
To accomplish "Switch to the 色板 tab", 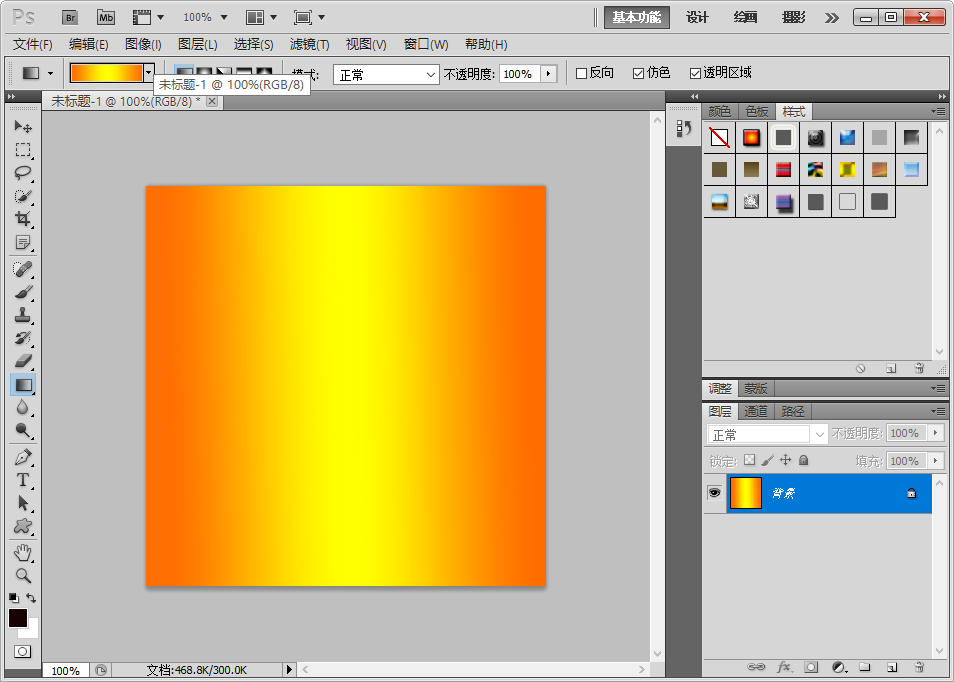I will (757, 111).
